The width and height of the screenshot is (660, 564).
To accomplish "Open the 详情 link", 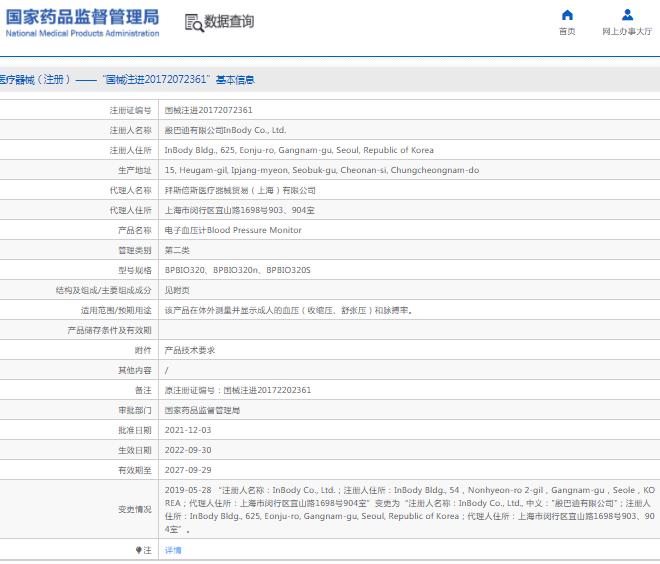I will coord(173,550).
